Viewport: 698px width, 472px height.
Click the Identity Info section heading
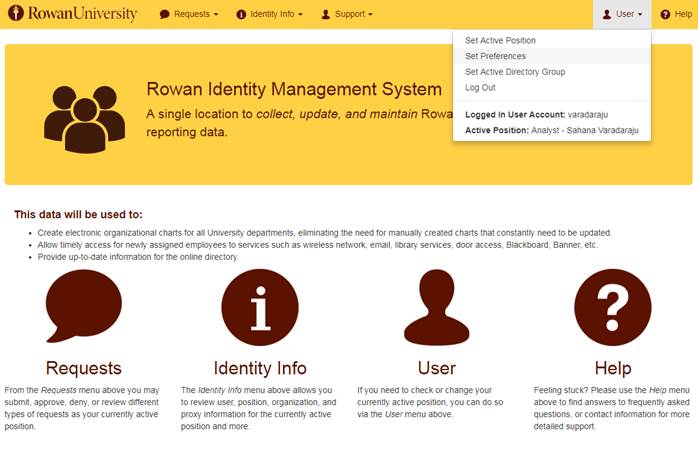[260, 368]
